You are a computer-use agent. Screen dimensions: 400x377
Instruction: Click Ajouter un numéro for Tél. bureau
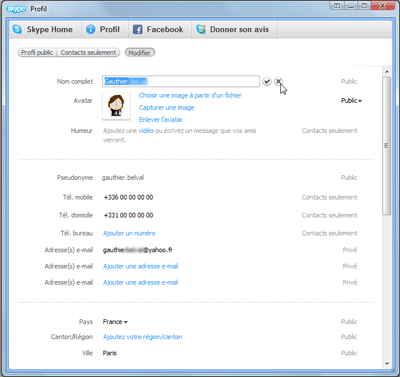tap(129, 233)
